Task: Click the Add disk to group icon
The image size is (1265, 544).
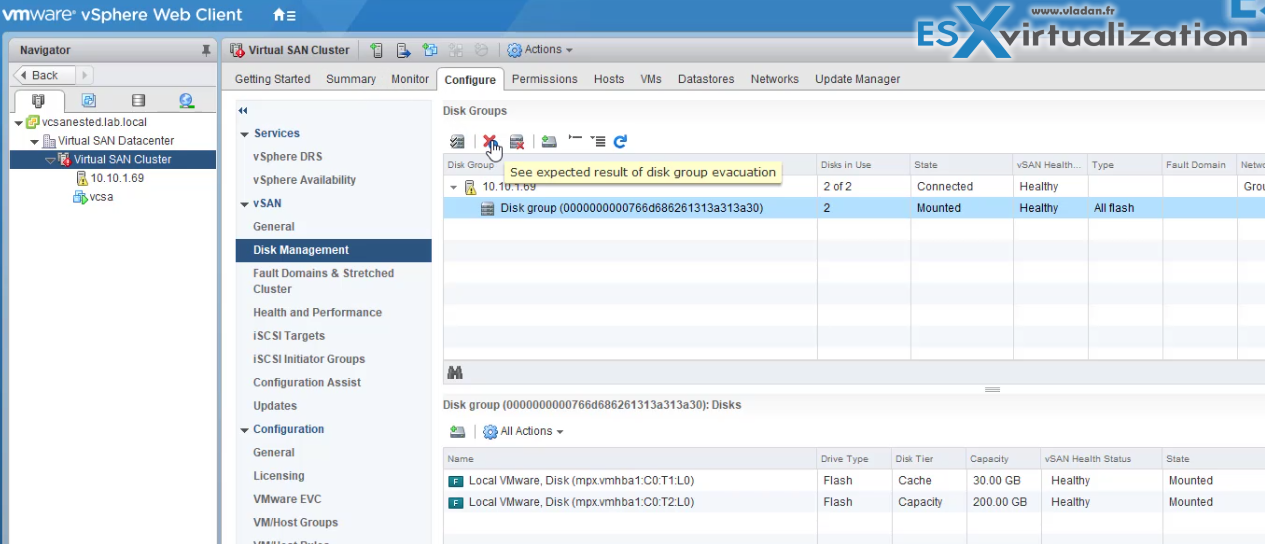Action: (550, 142)
